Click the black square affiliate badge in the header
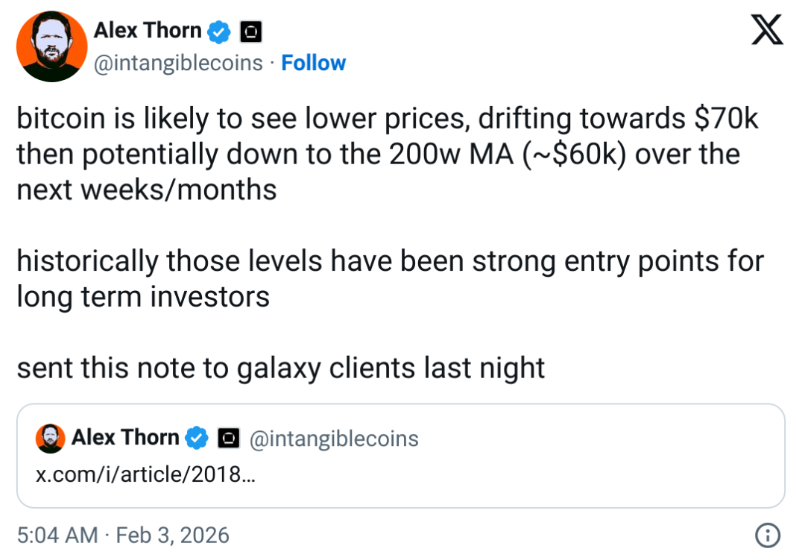Viewport: 799px width, 558px height. (251, 32)
